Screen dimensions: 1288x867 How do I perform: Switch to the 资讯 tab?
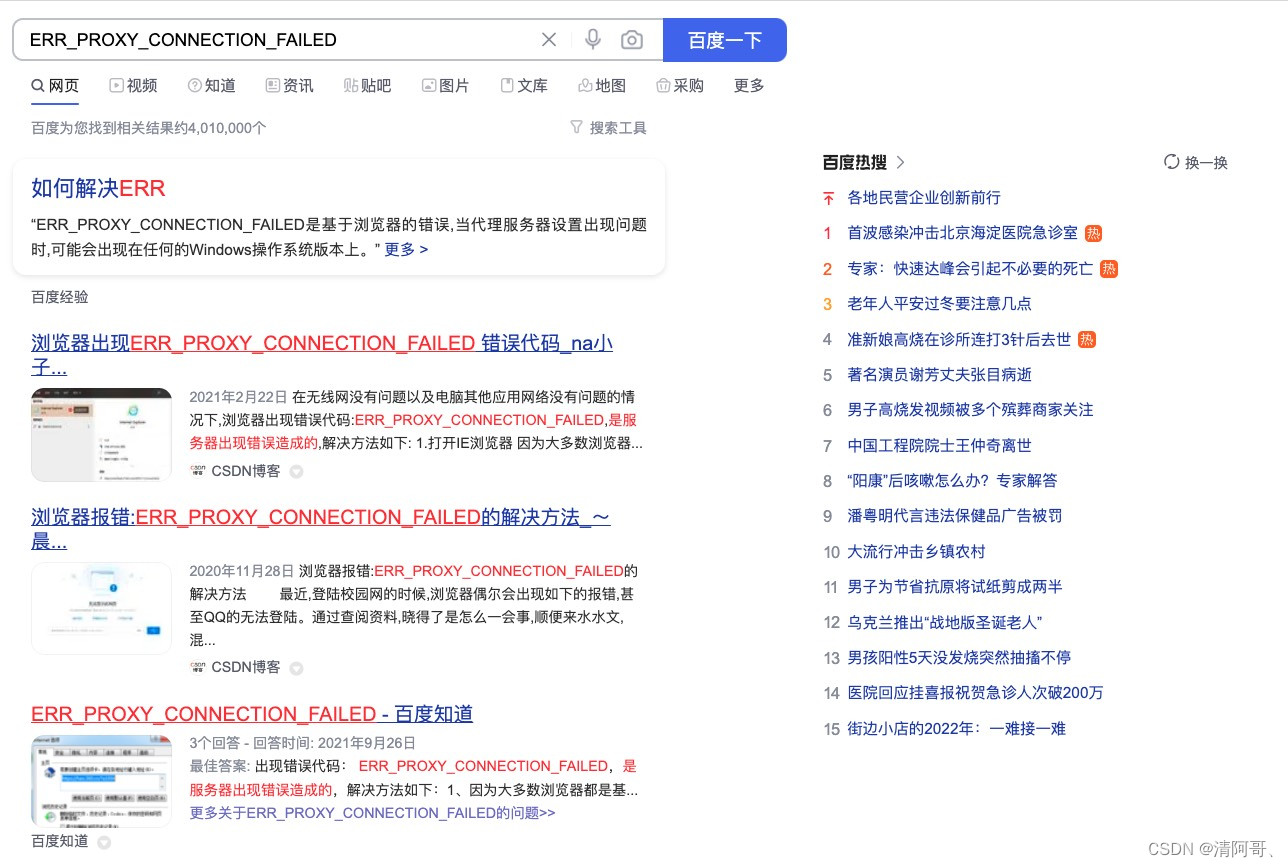(x=289, y=86)
